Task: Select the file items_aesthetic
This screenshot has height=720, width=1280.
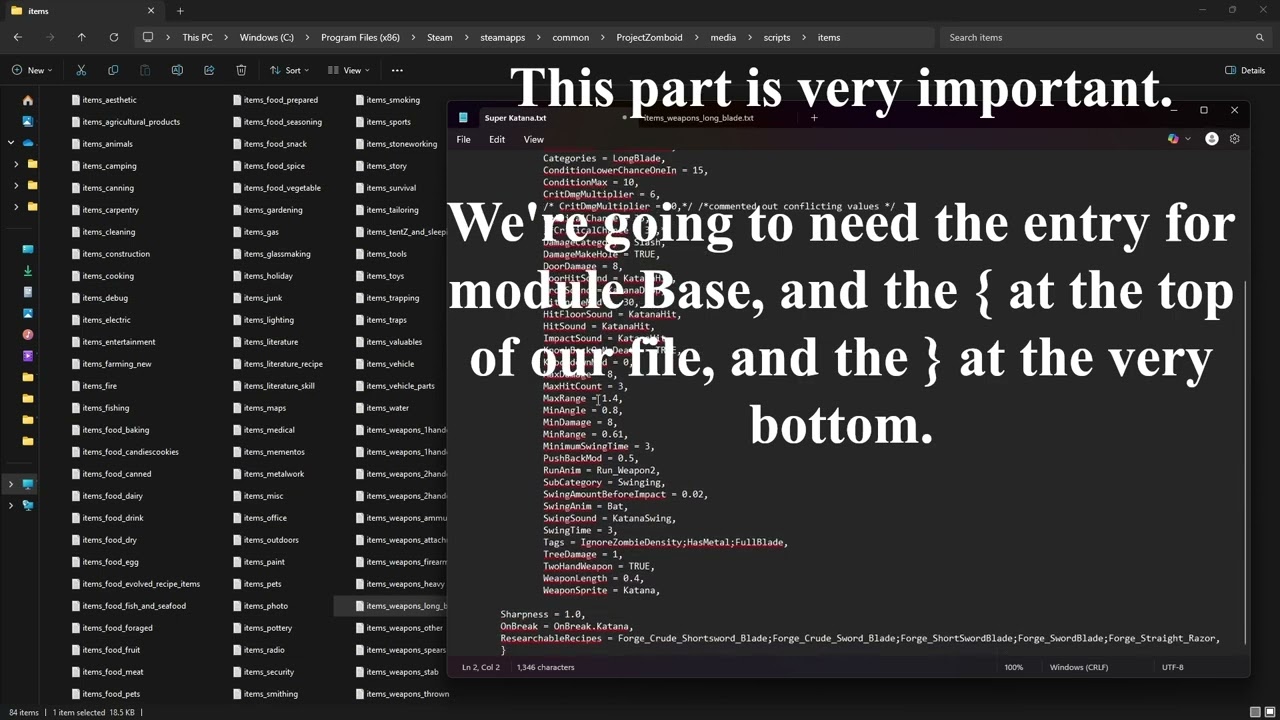Action: click(x=104, y=100)
